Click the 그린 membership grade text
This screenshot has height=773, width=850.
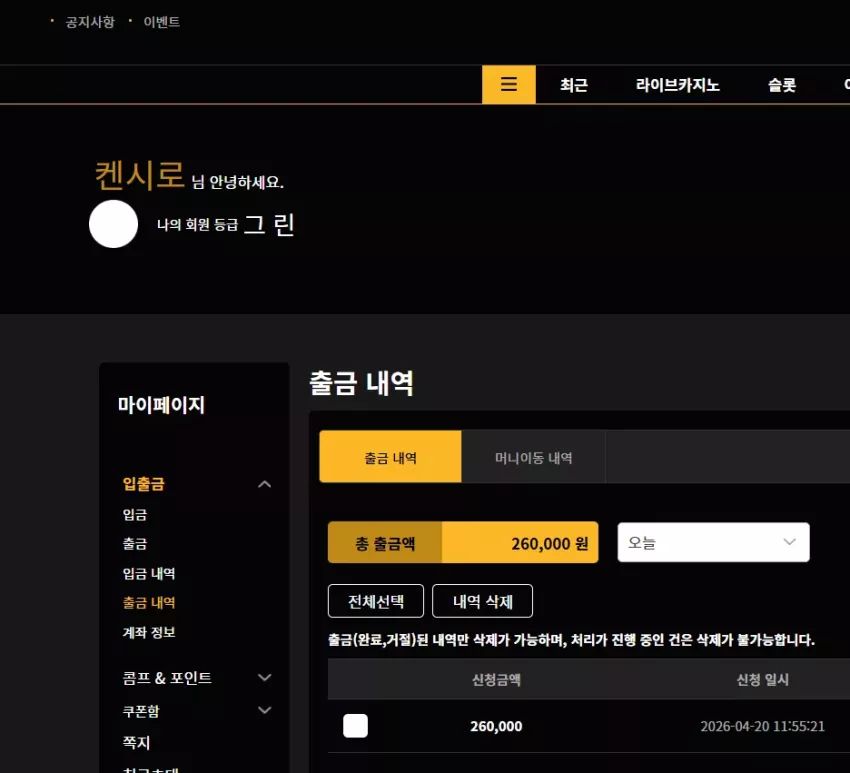point(269,224)
